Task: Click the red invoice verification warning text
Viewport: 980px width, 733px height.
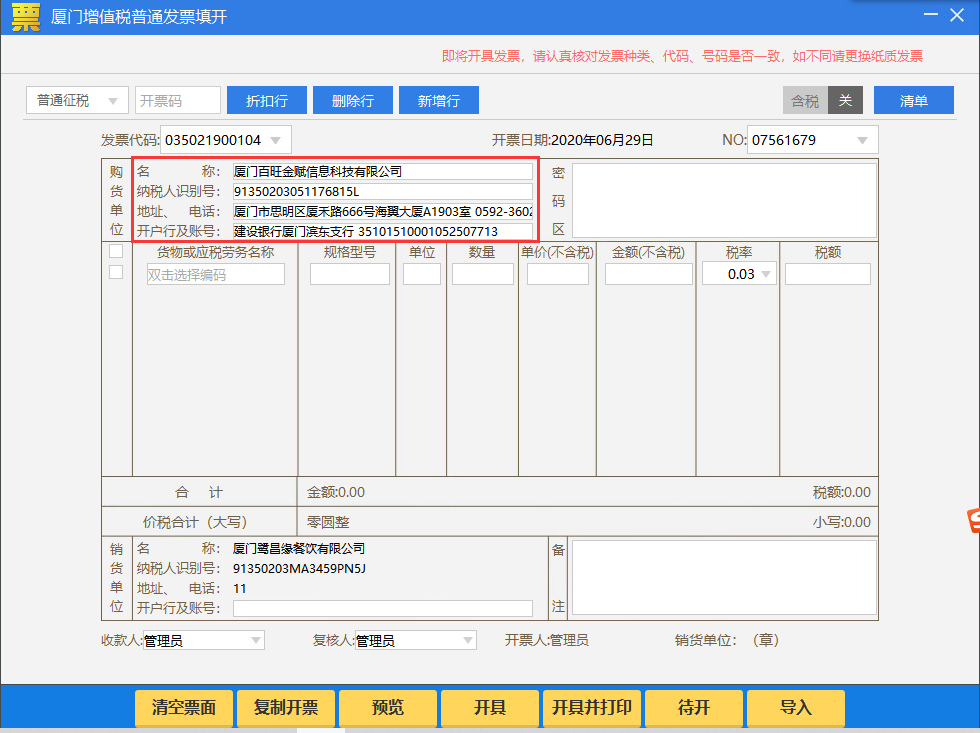Action: click(682, 56)
